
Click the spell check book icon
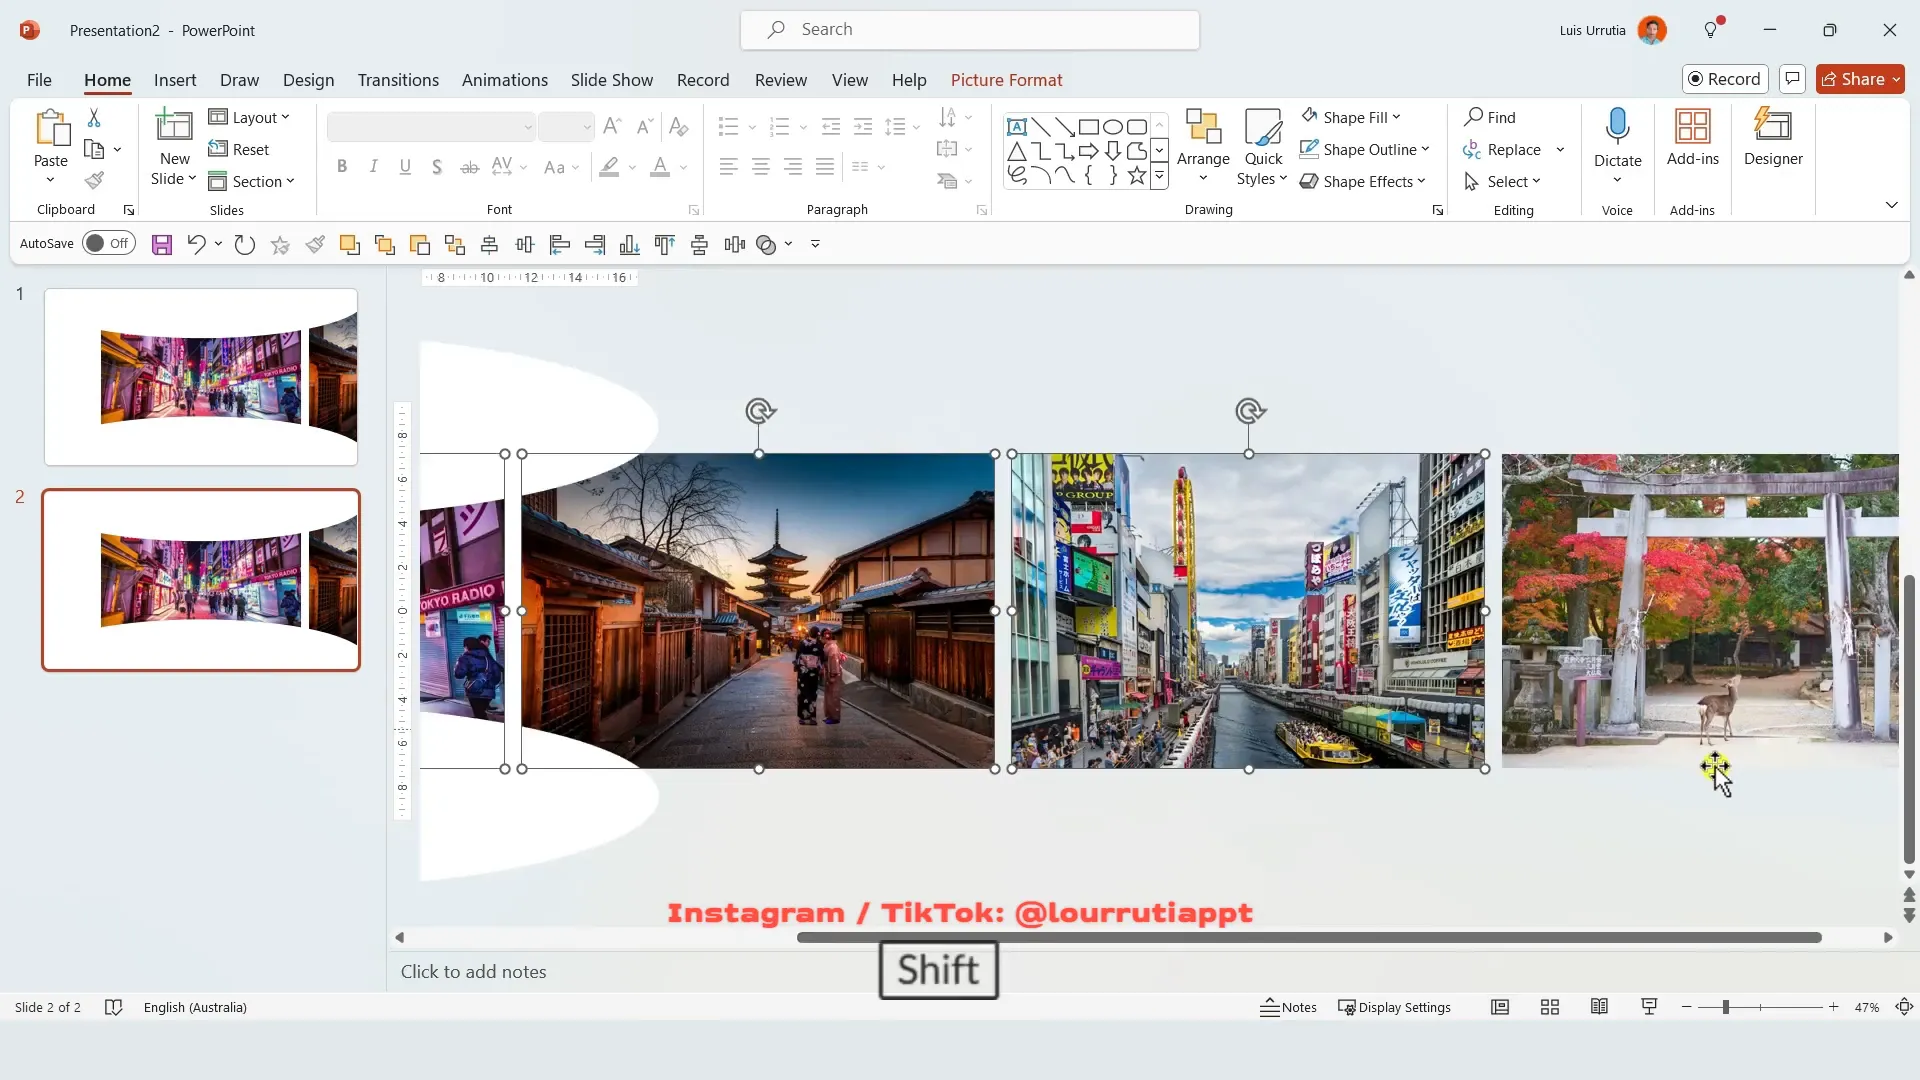[113, 1007]
